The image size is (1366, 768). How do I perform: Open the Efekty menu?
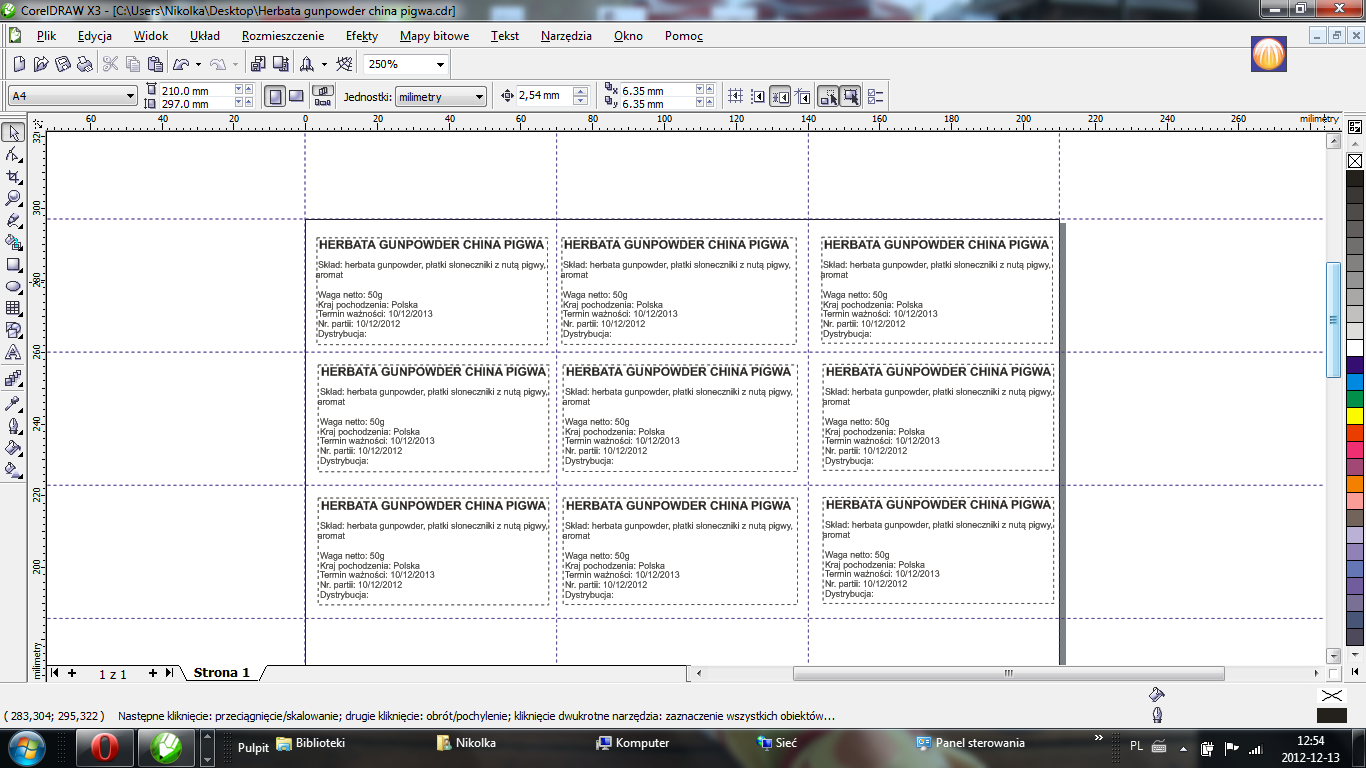pyautogui.click(x=361, y=36)
